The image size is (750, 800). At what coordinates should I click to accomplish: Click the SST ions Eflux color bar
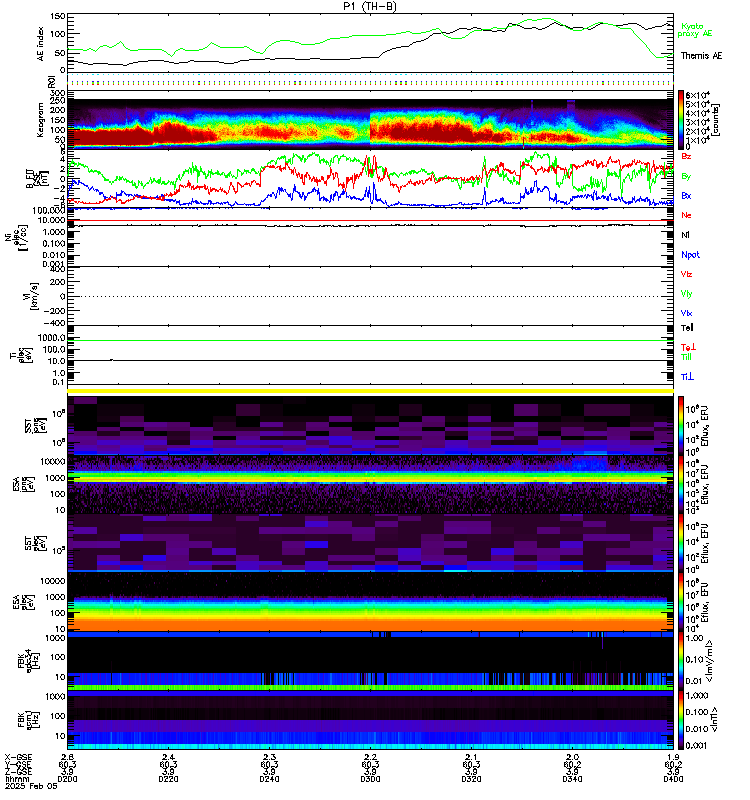click(x=681, y=425)
